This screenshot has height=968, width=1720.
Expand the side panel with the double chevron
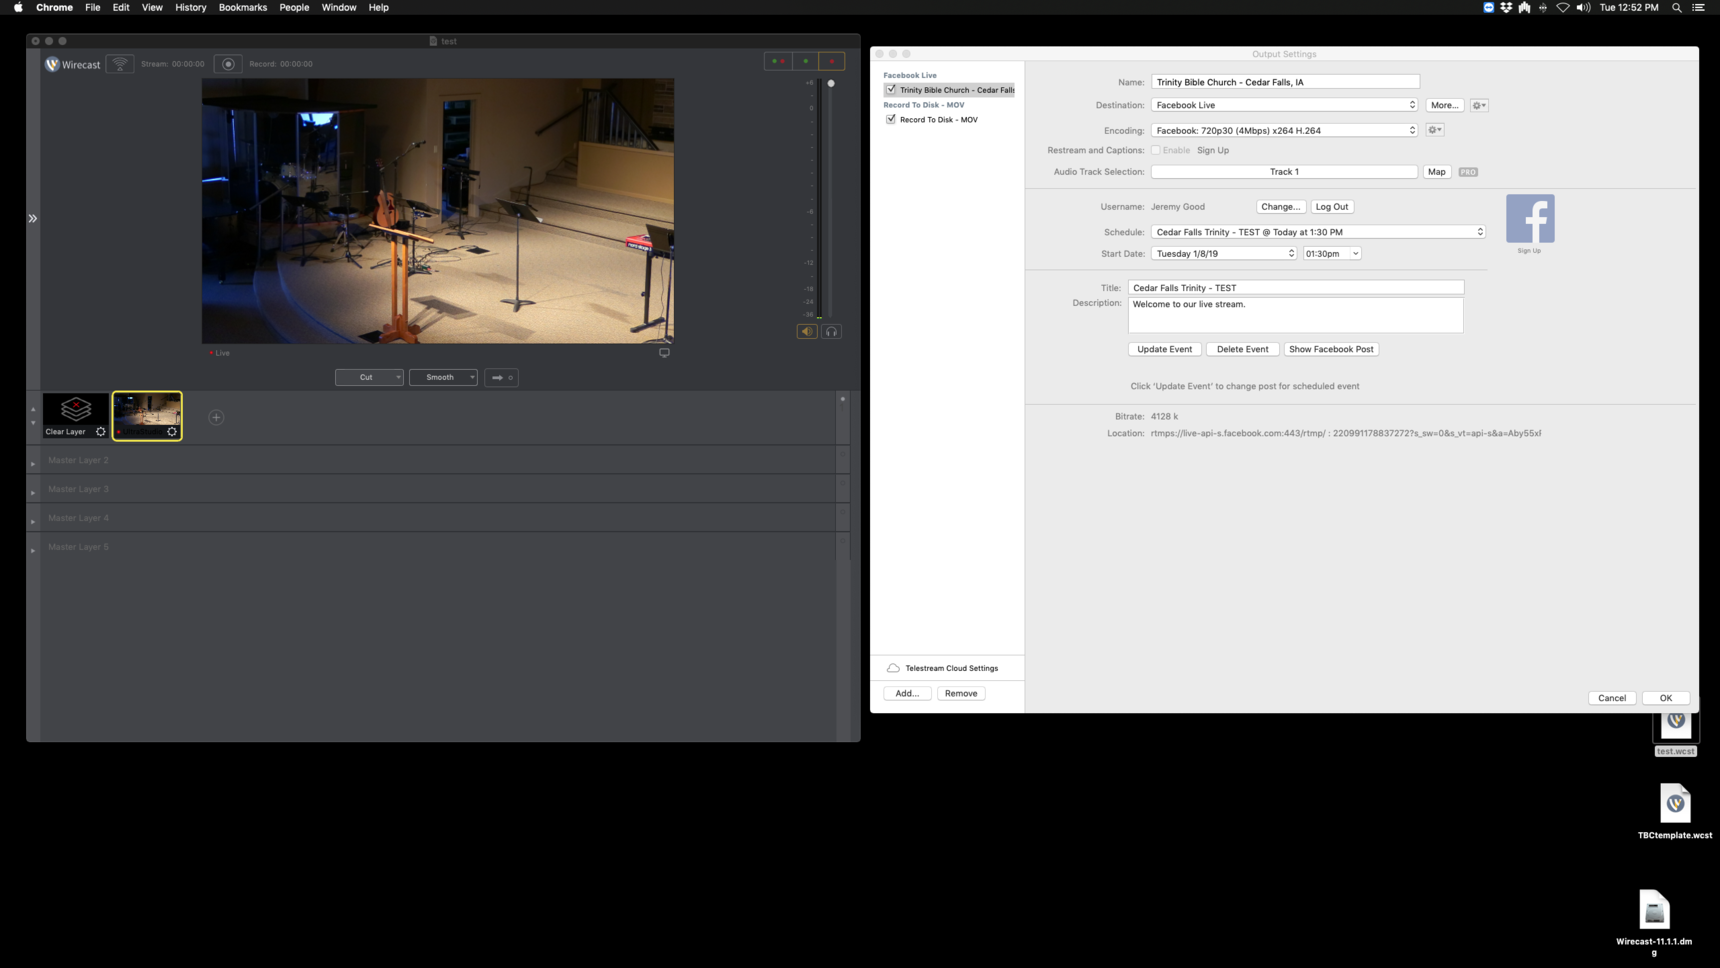pyautogui.click(x=33, y=218)
